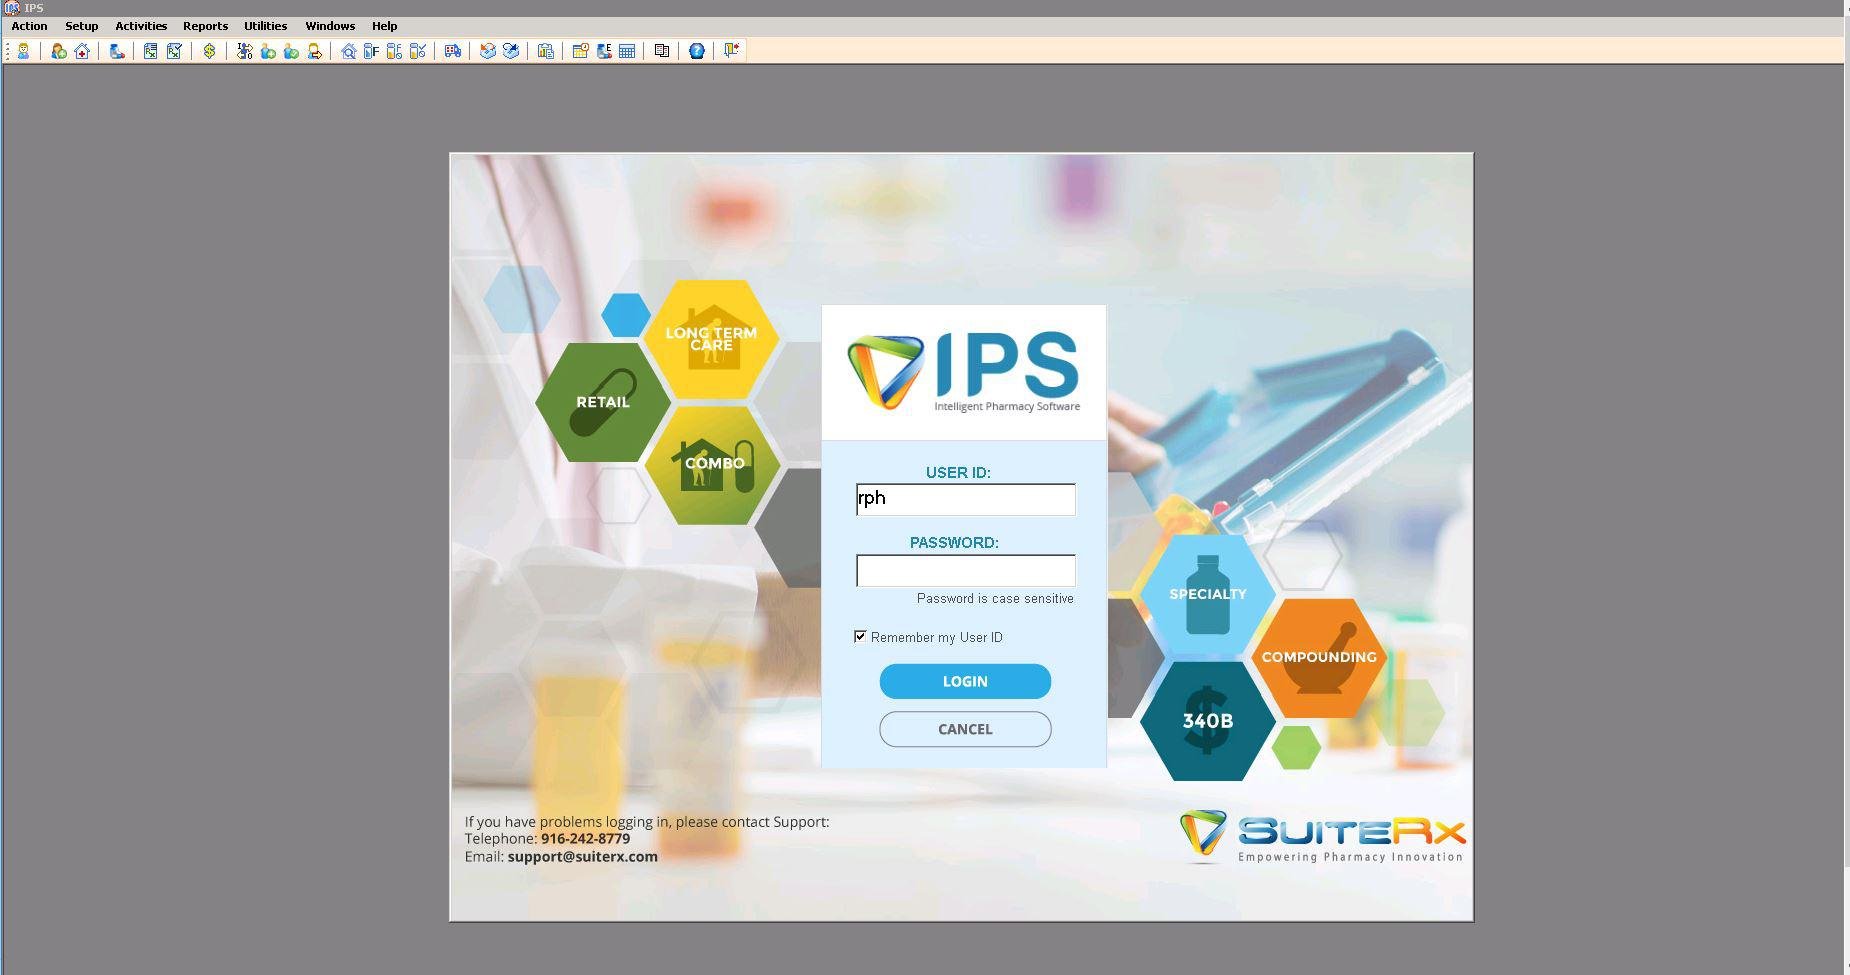The image size is (1850, 975).
Task: Click the SPECIALTY hexagon
Action: (1208, 594)
